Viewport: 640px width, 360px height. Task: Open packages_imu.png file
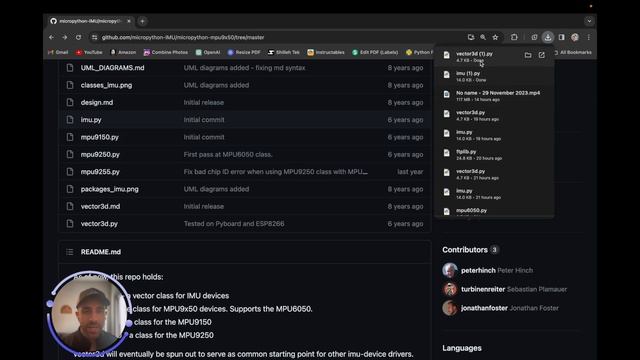click(109, 189)
